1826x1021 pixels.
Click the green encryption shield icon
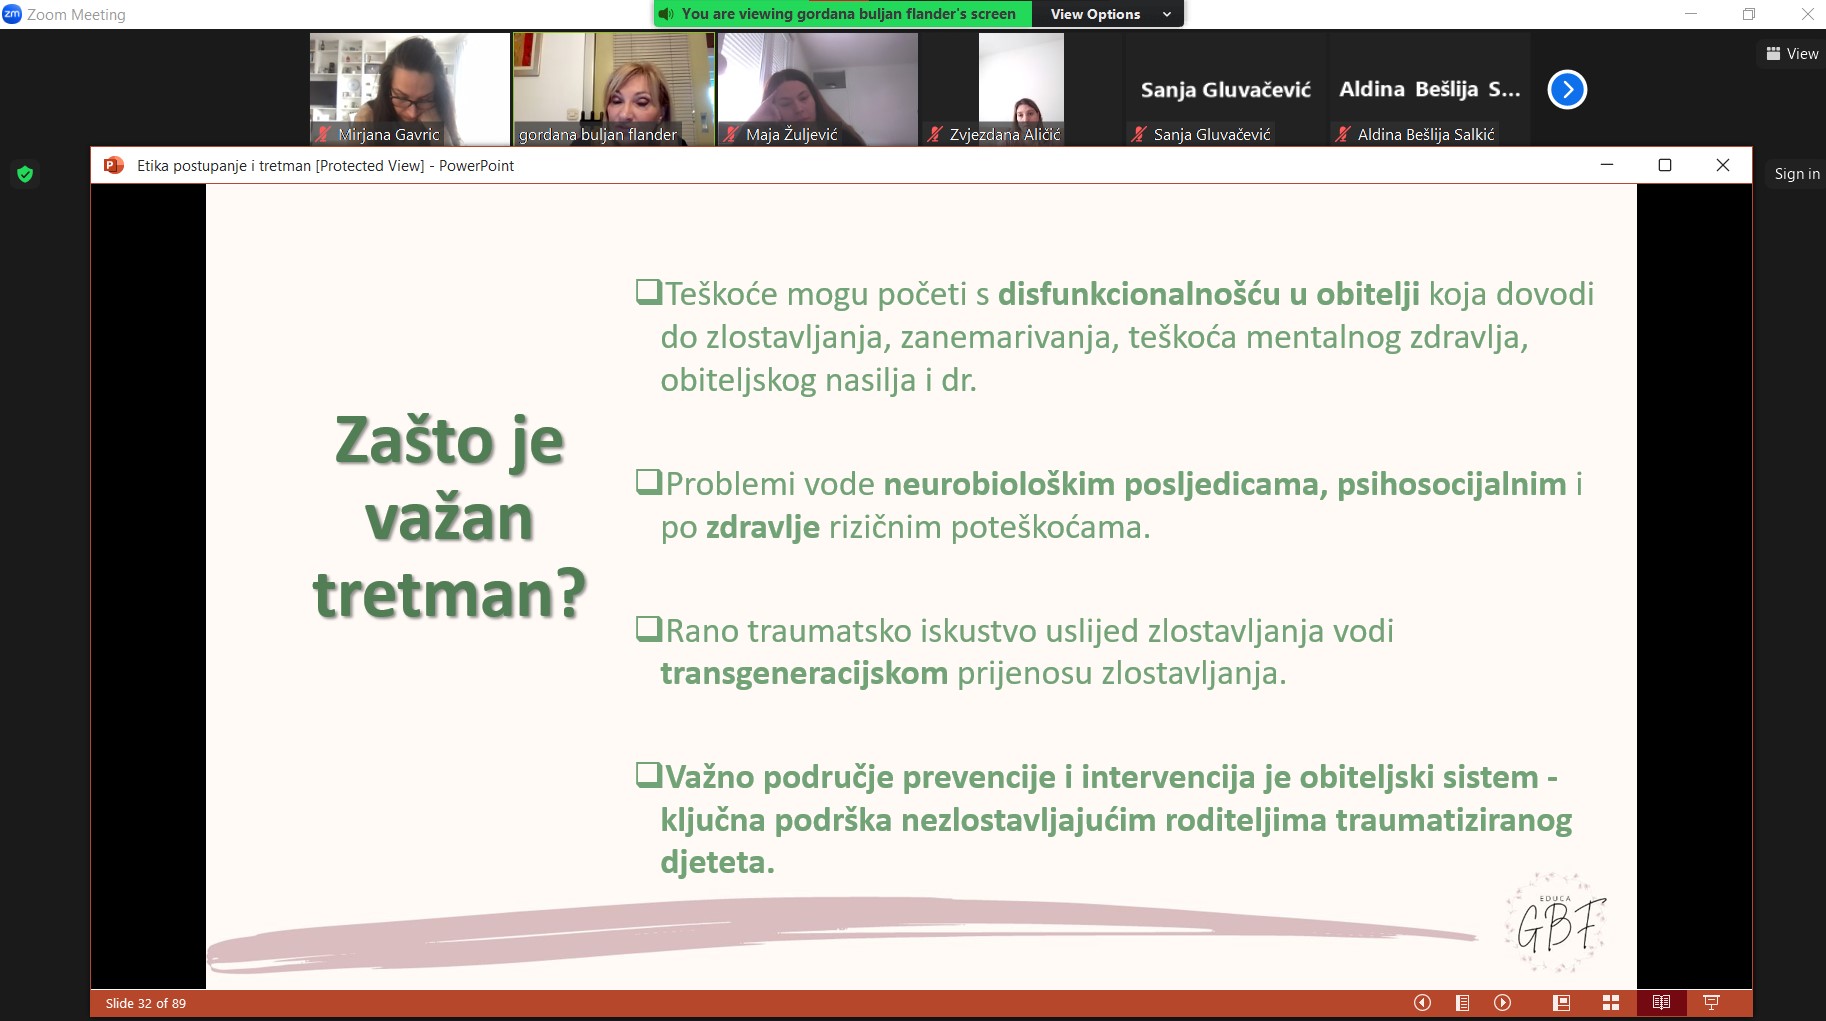(x=25, y=174)
